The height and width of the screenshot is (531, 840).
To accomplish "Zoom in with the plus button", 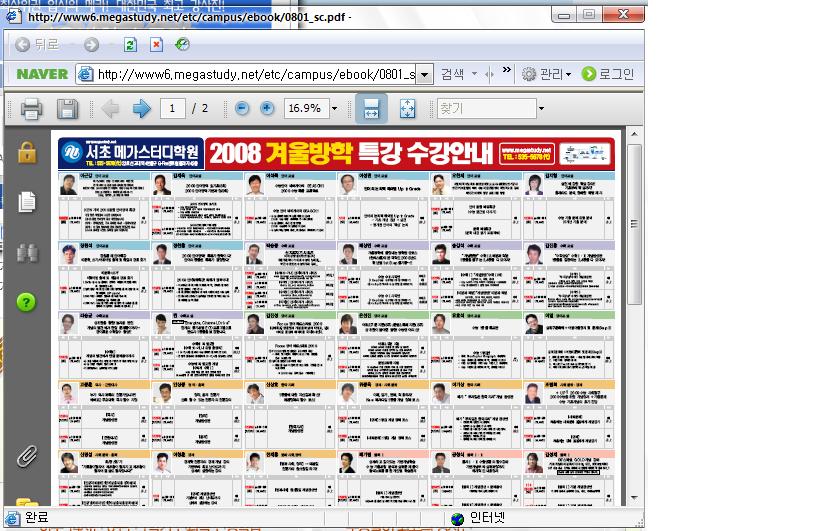I will [267, 109].
